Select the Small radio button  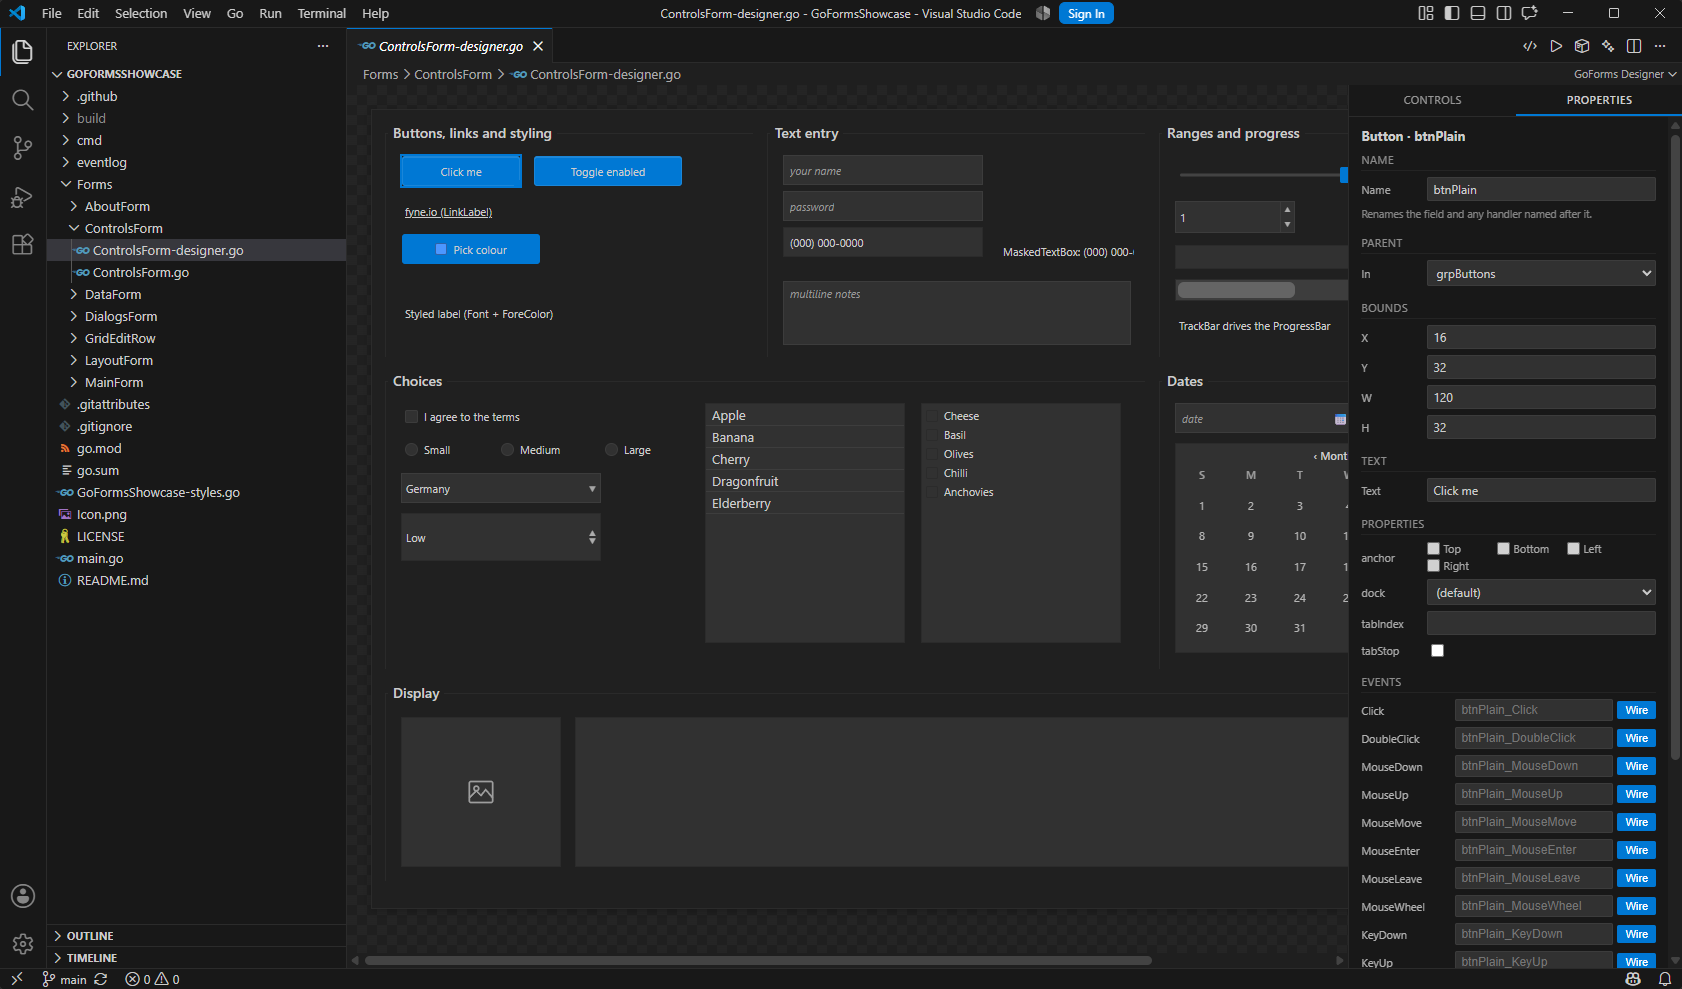411,450
